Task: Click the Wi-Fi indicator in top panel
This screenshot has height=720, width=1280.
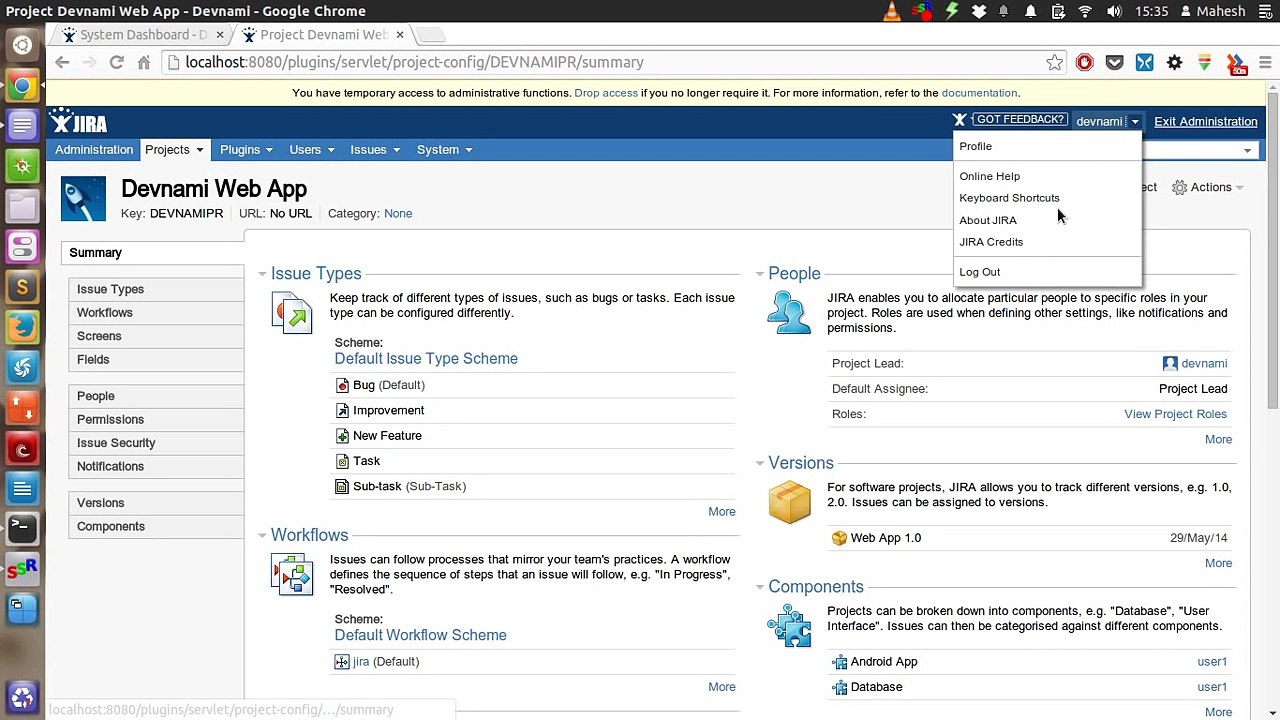Action: click(x=1085, y=11)
